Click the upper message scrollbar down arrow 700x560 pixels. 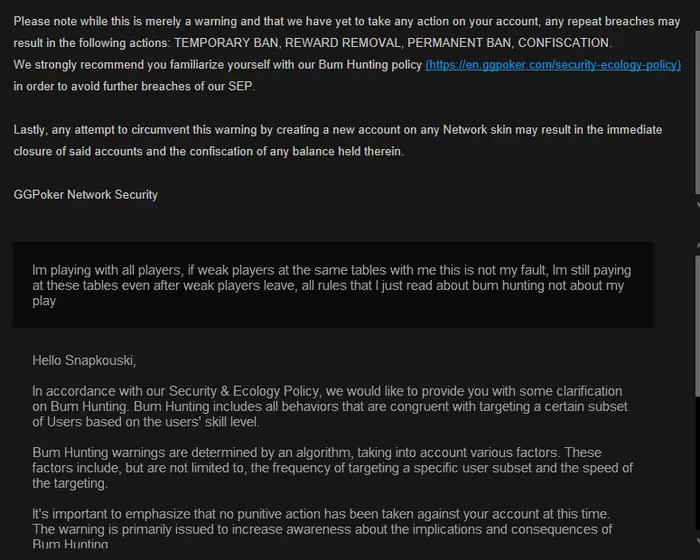696,203
